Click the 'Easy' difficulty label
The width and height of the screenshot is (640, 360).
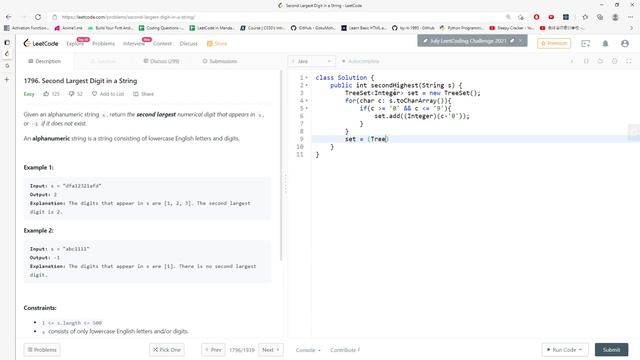point(29,94)
